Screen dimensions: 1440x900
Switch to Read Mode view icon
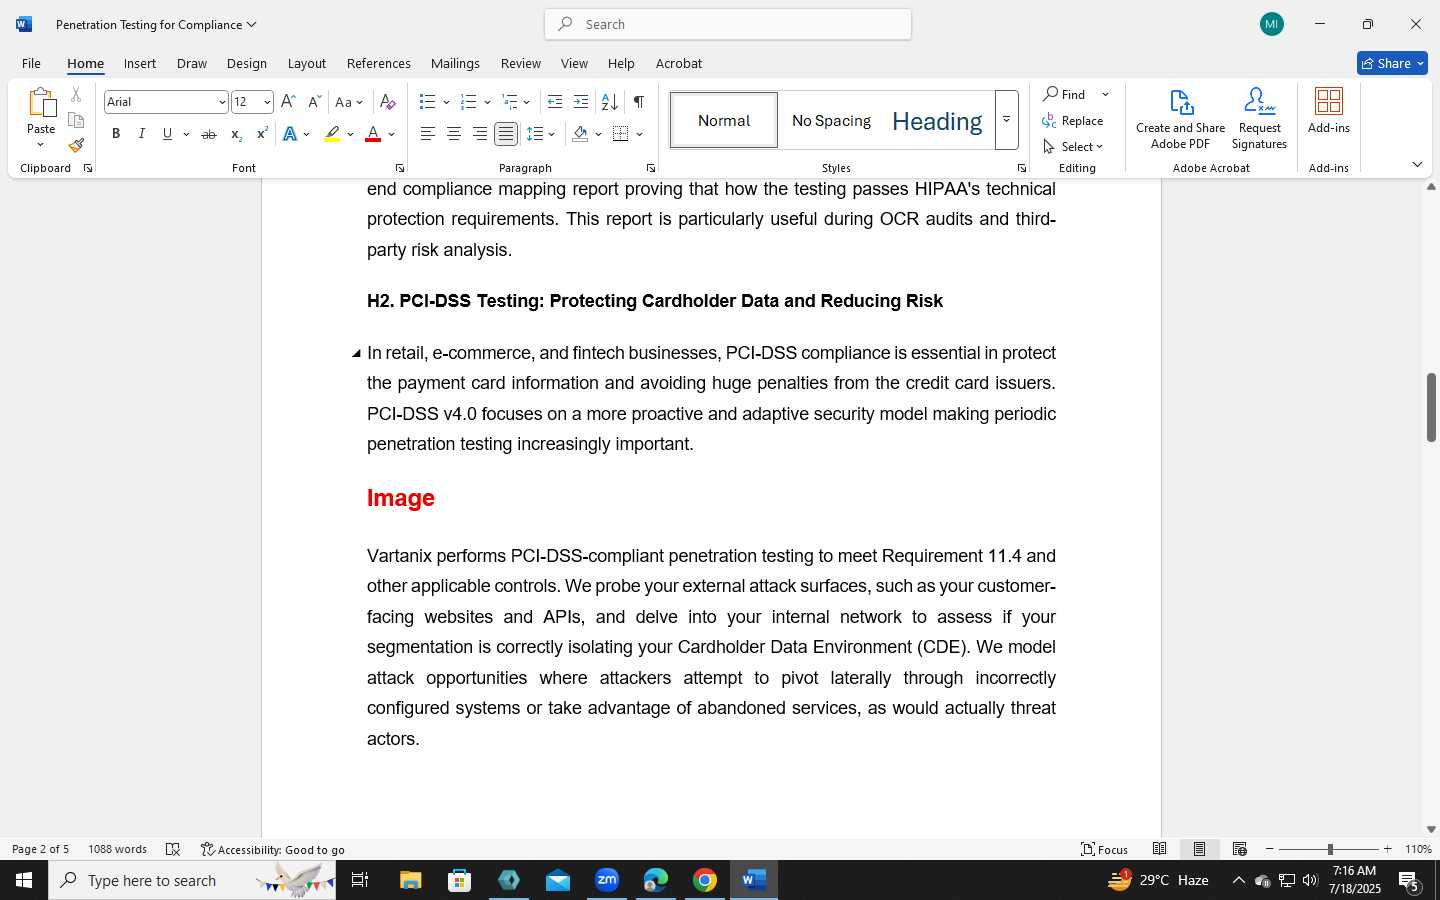pos(1160,849)
